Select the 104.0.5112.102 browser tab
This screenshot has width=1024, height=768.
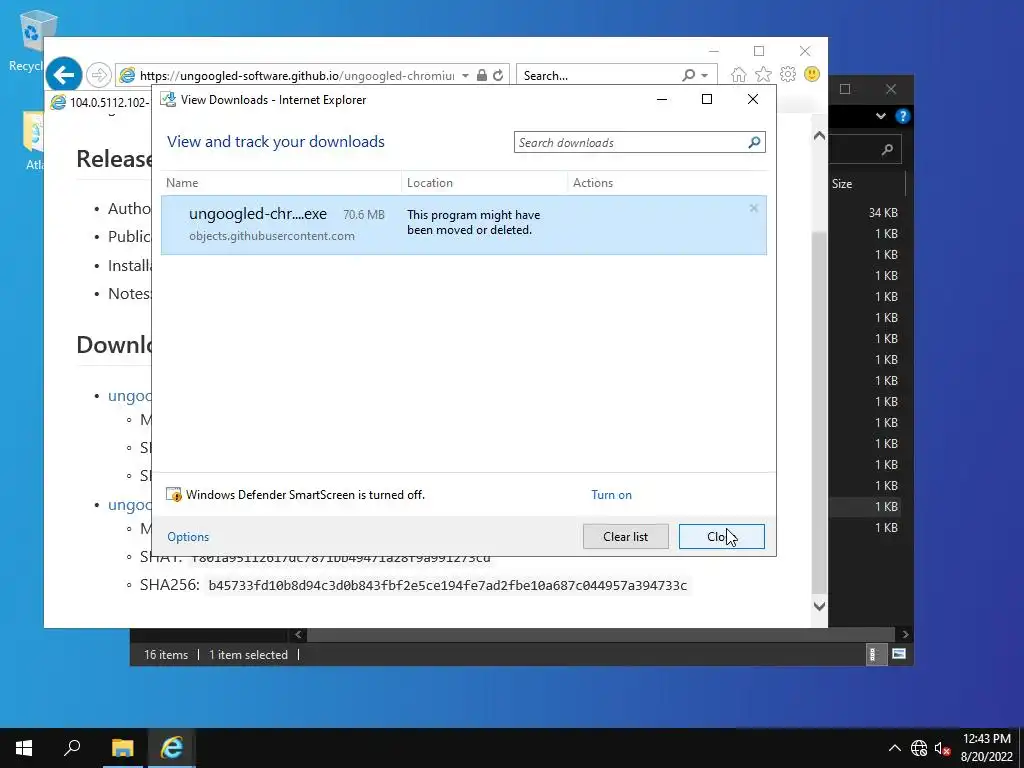pos(100,102)
